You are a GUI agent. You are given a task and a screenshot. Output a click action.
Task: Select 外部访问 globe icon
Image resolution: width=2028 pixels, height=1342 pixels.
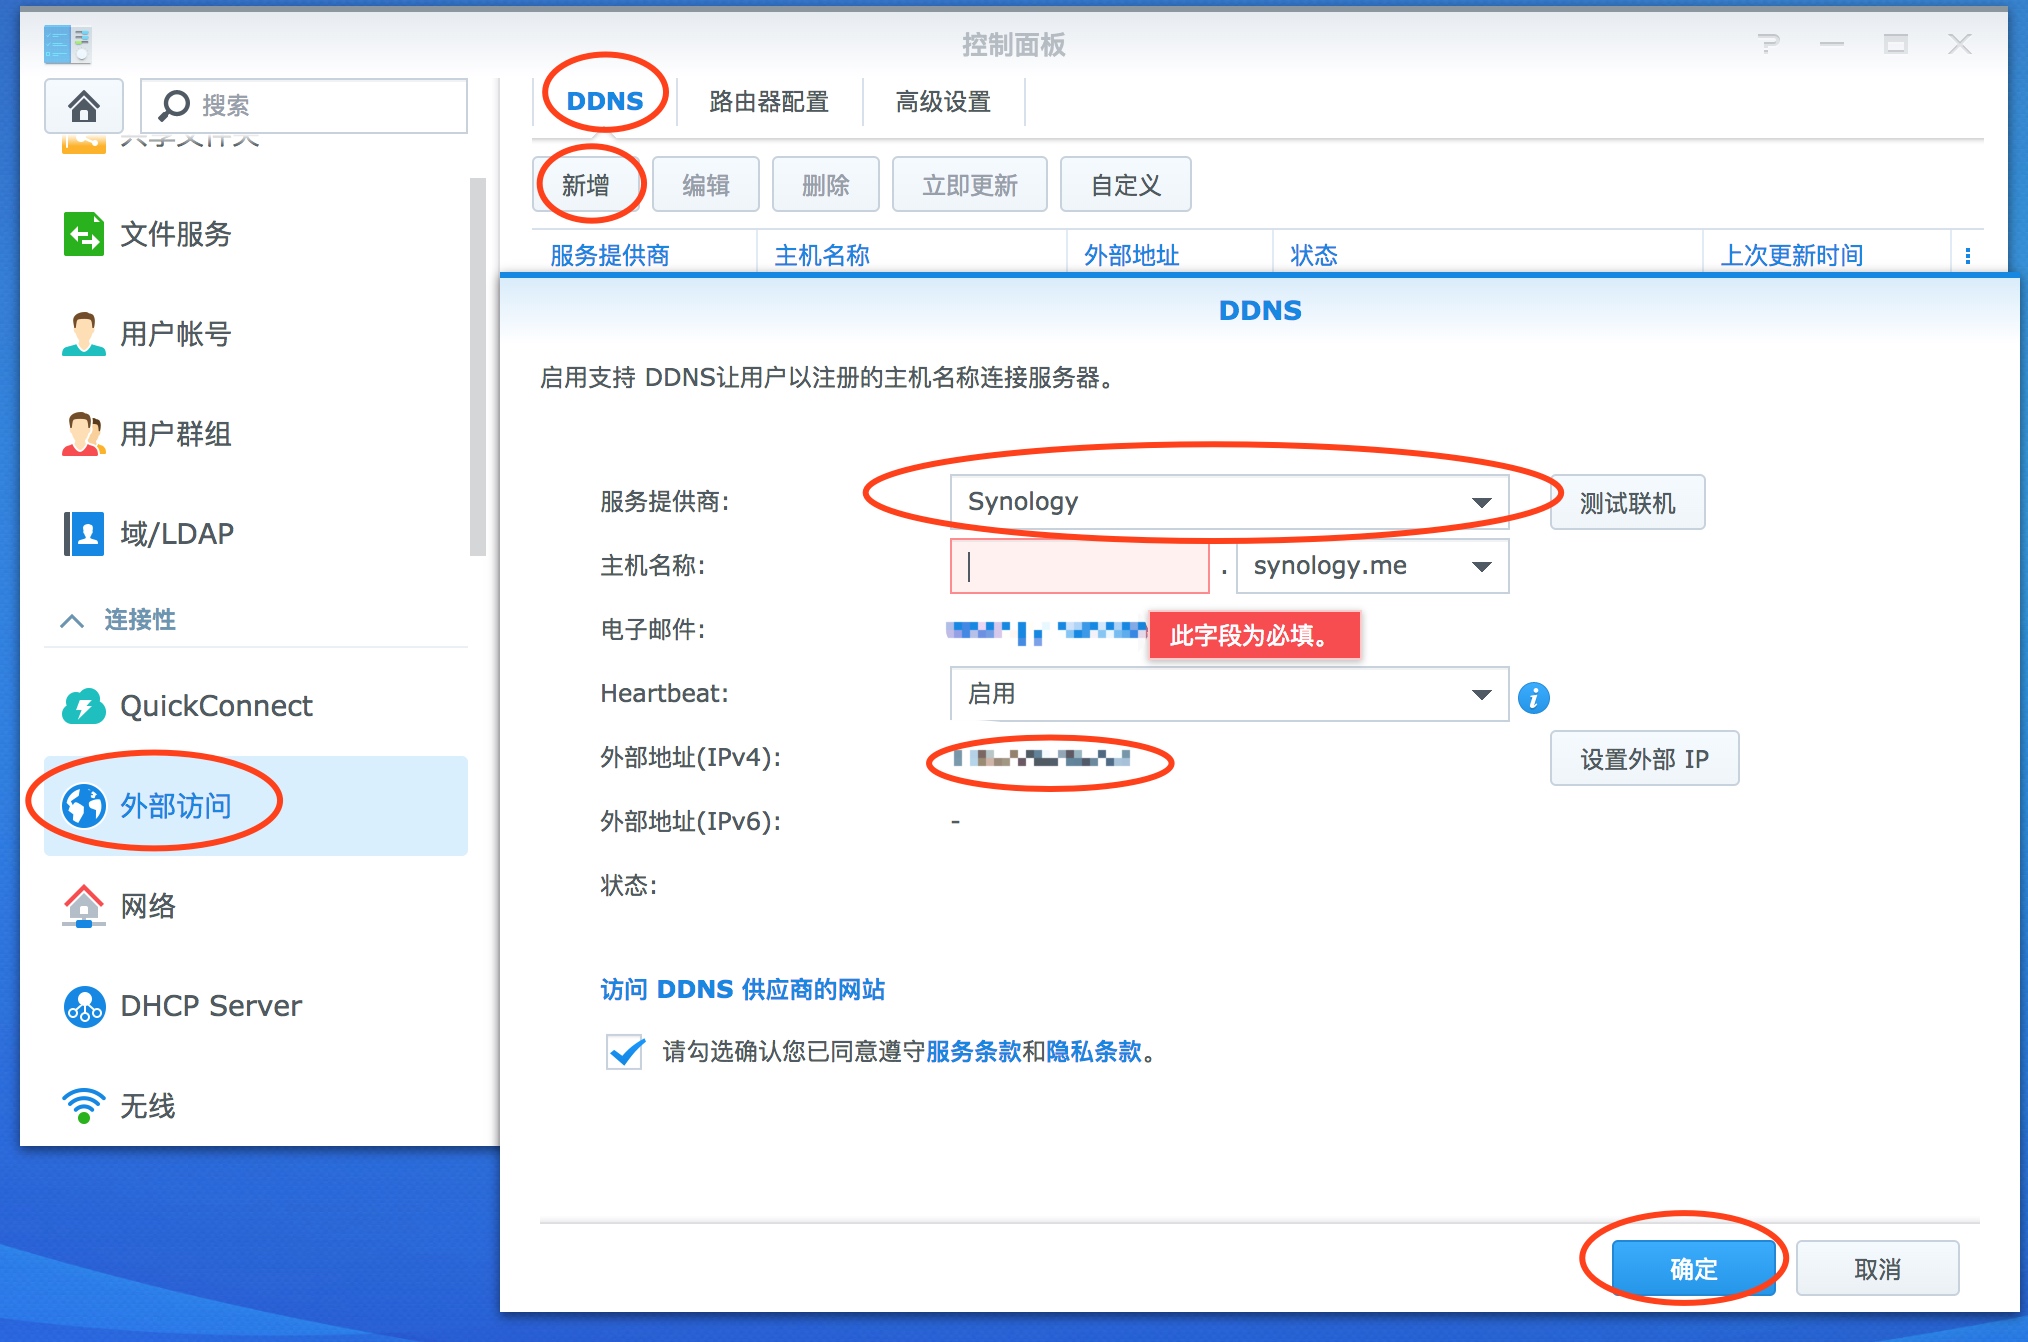pos(83,806)
